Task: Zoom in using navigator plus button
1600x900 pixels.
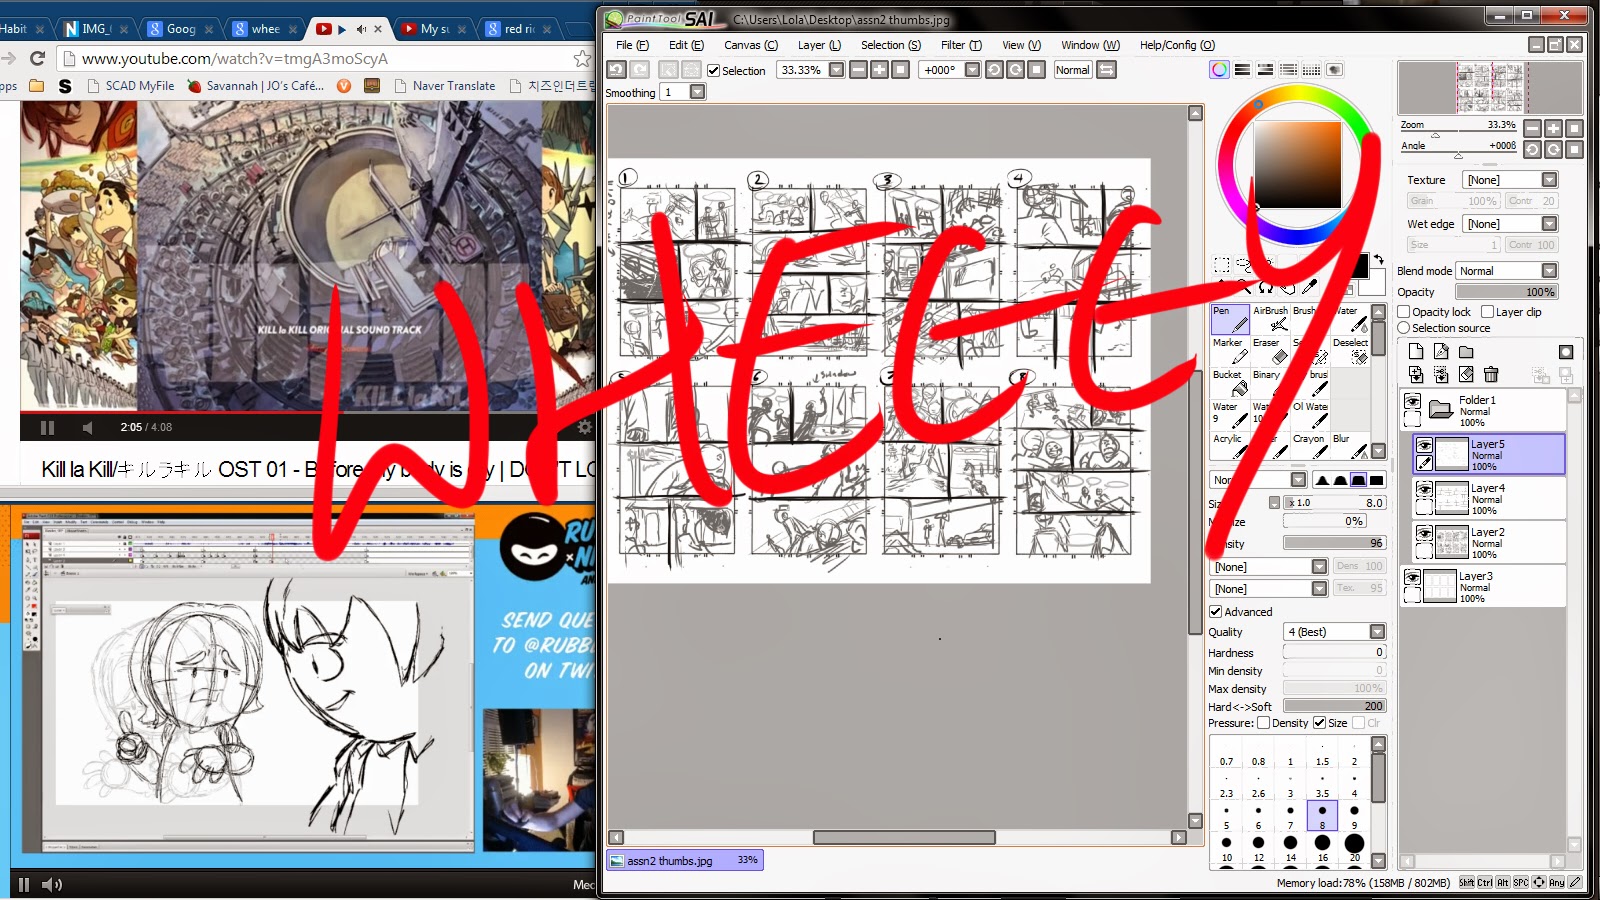Action: 1553,128
